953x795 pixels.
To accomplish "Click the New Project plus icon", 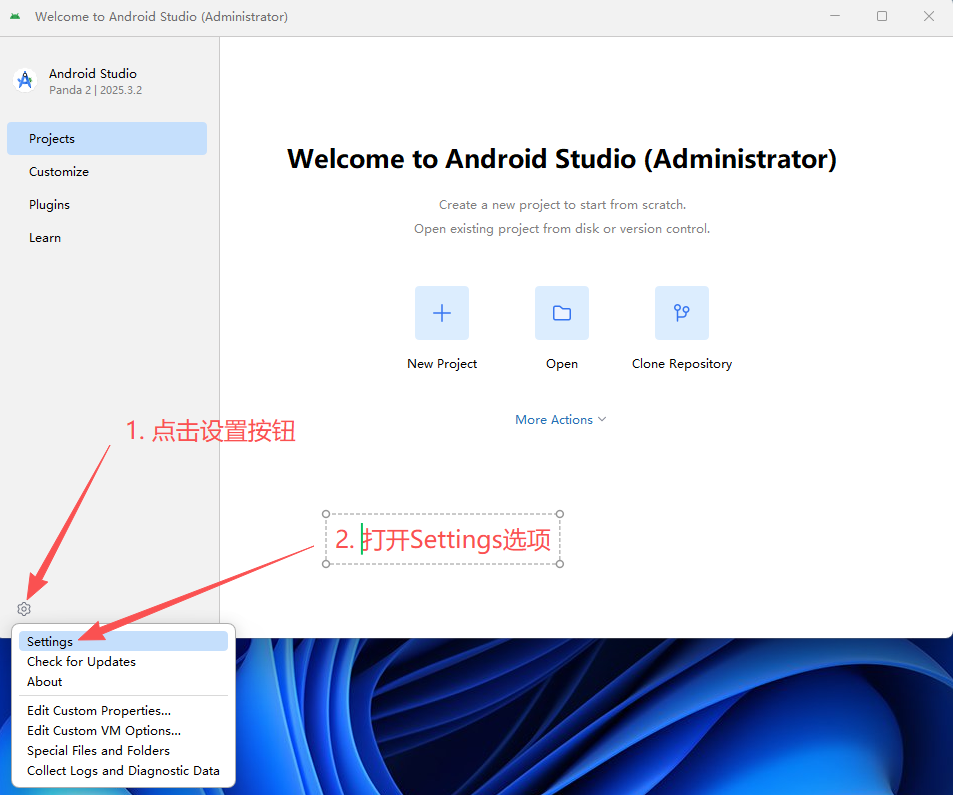I will [442, 313].
